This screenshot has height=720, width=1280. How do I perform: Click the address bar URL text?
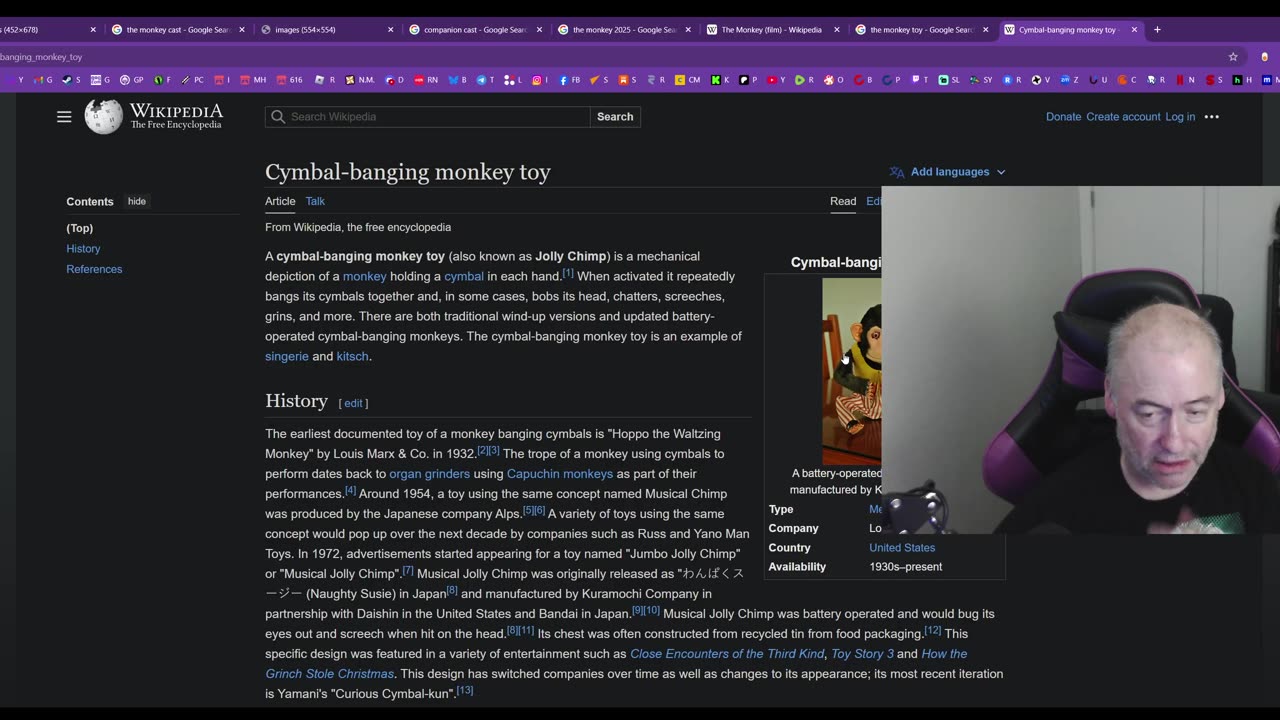(x=41, y=57)
